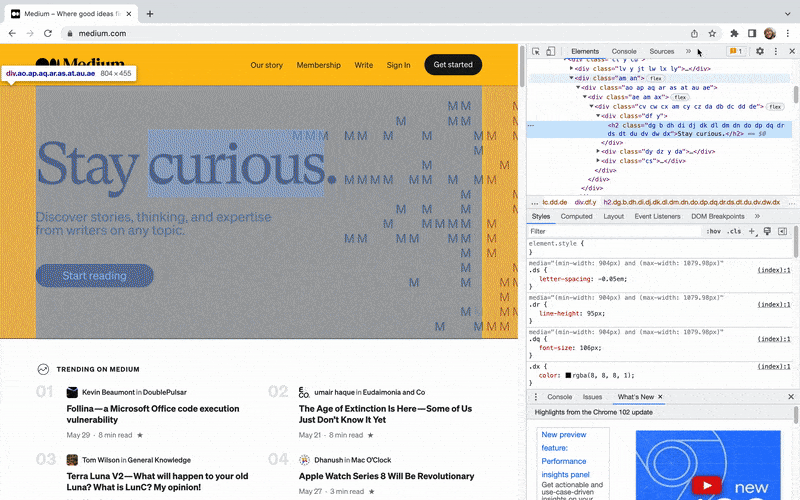Image resolution: width=800 pixels, height=500 pixels.
Task: Collapse the div class="ae am ax" node
Action: click(x=585, y=97)
